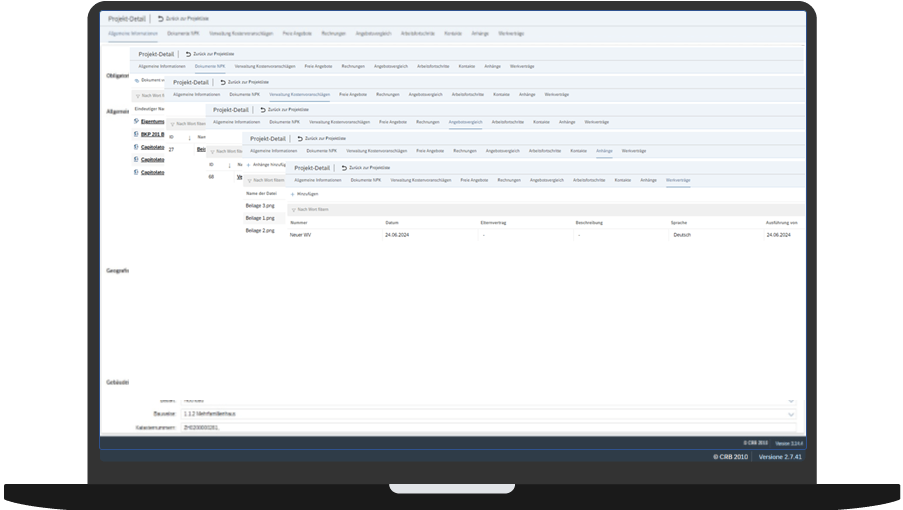
Task: Click the Zurück zur Projektliste link in the frontmost window
Action: [369, 167]
